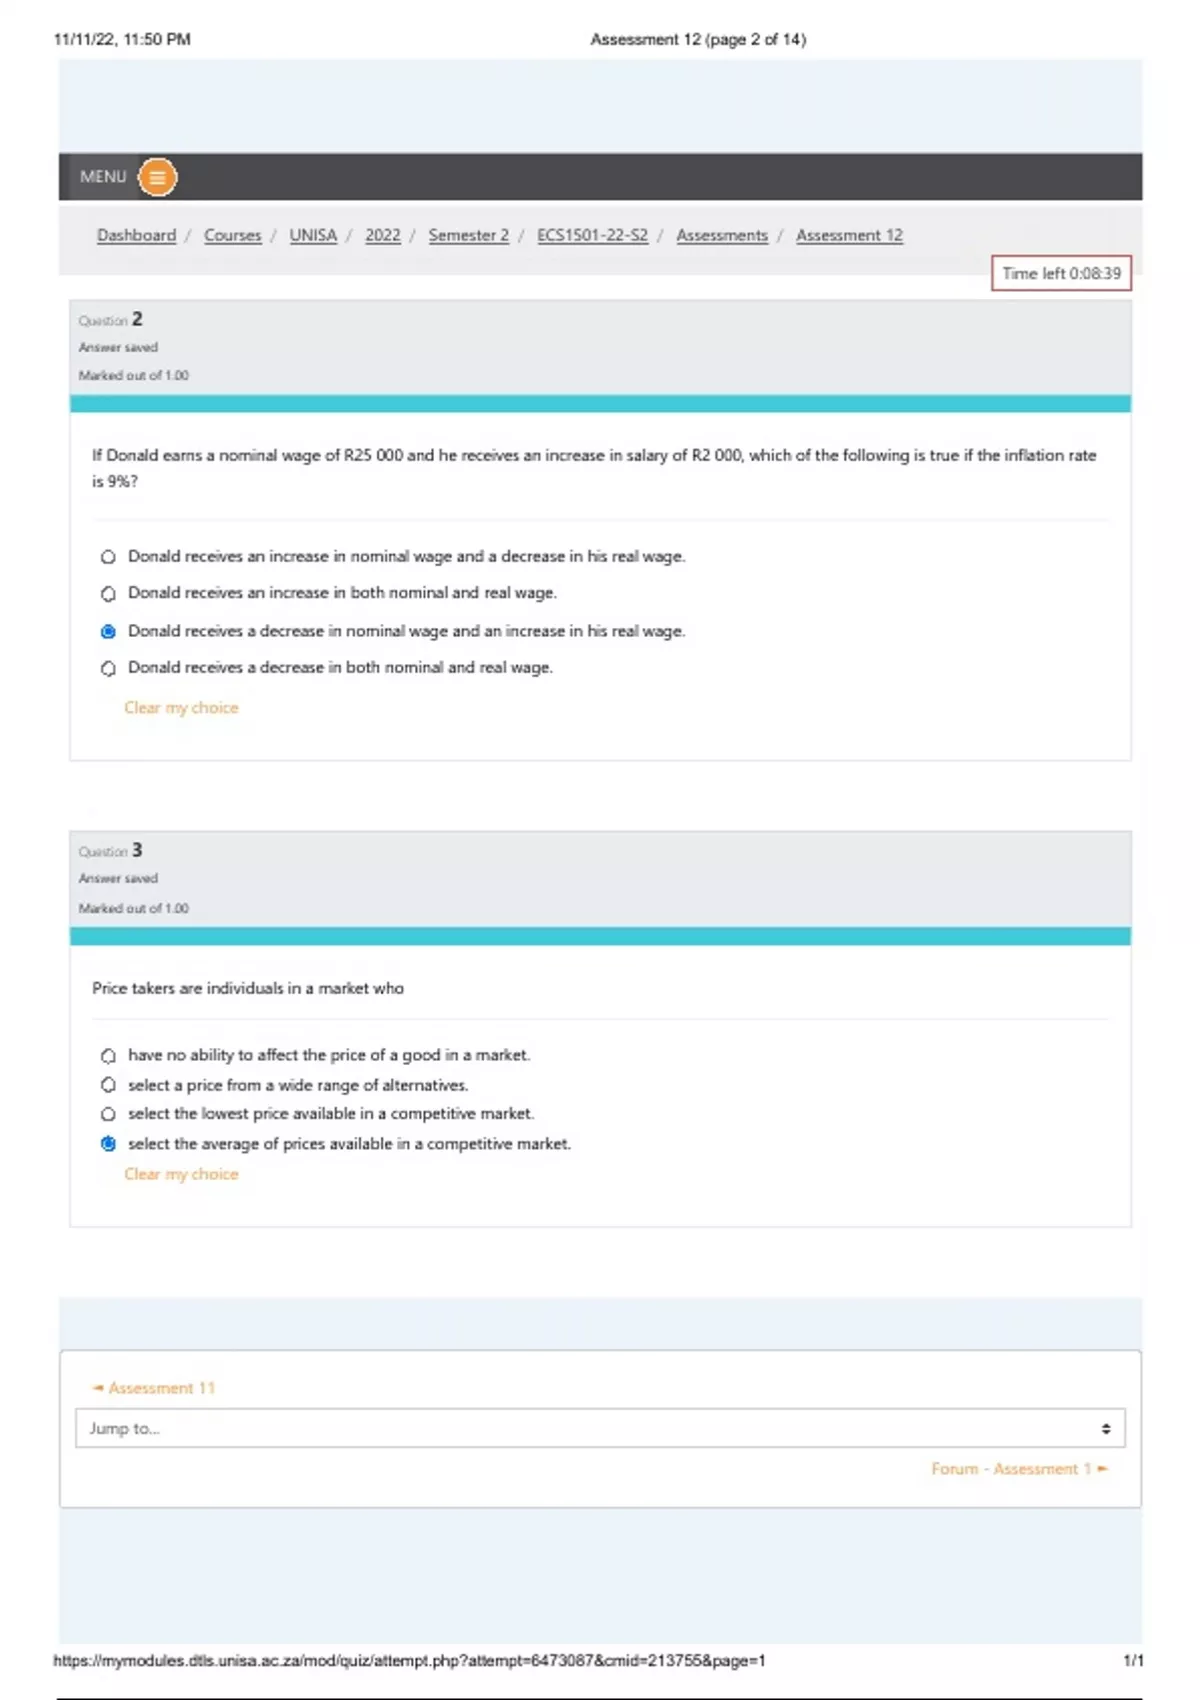Select 'select a price from a wide range'
This screenshot has height=1700, width=1200.
pyautogui.click(x=108, y=1085)
